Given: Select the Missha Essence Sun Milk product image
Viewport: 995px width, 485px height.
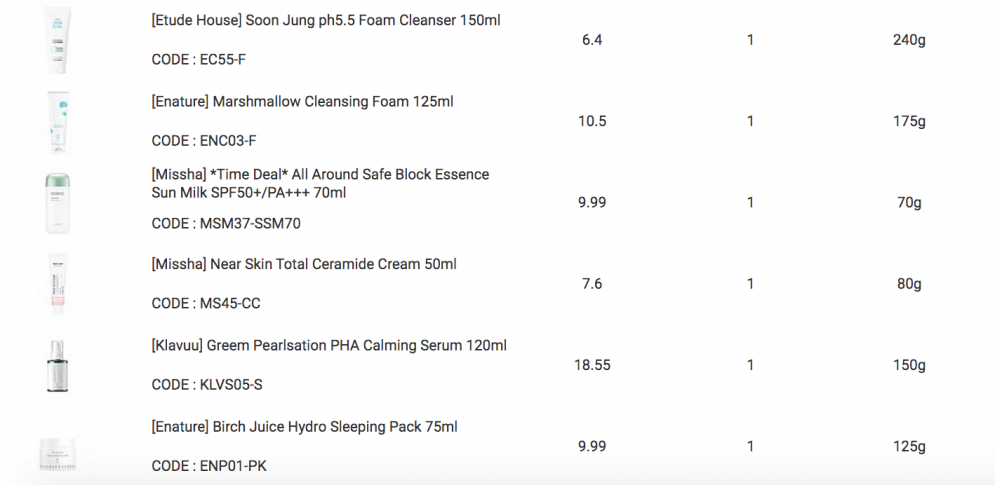Looking at the screenshot, I should (58, 203).
